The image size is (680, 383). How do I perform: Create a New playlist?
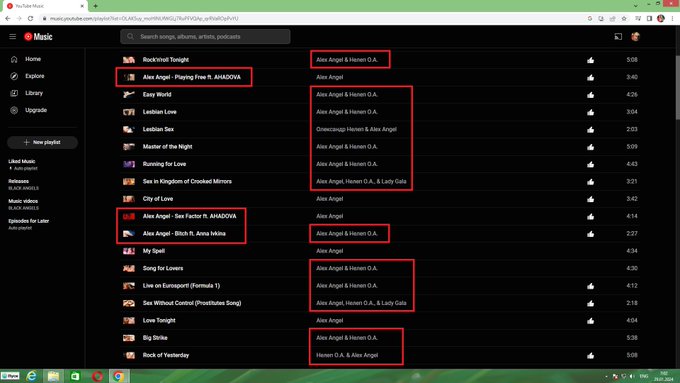coord(42,142)
